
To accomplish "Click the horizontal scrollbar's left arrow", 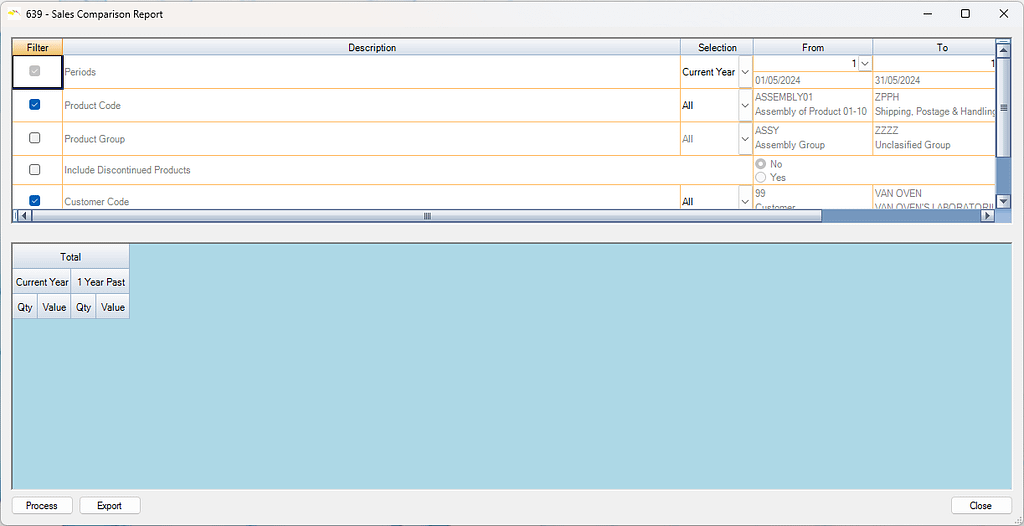I will click(x=17, y=216).
